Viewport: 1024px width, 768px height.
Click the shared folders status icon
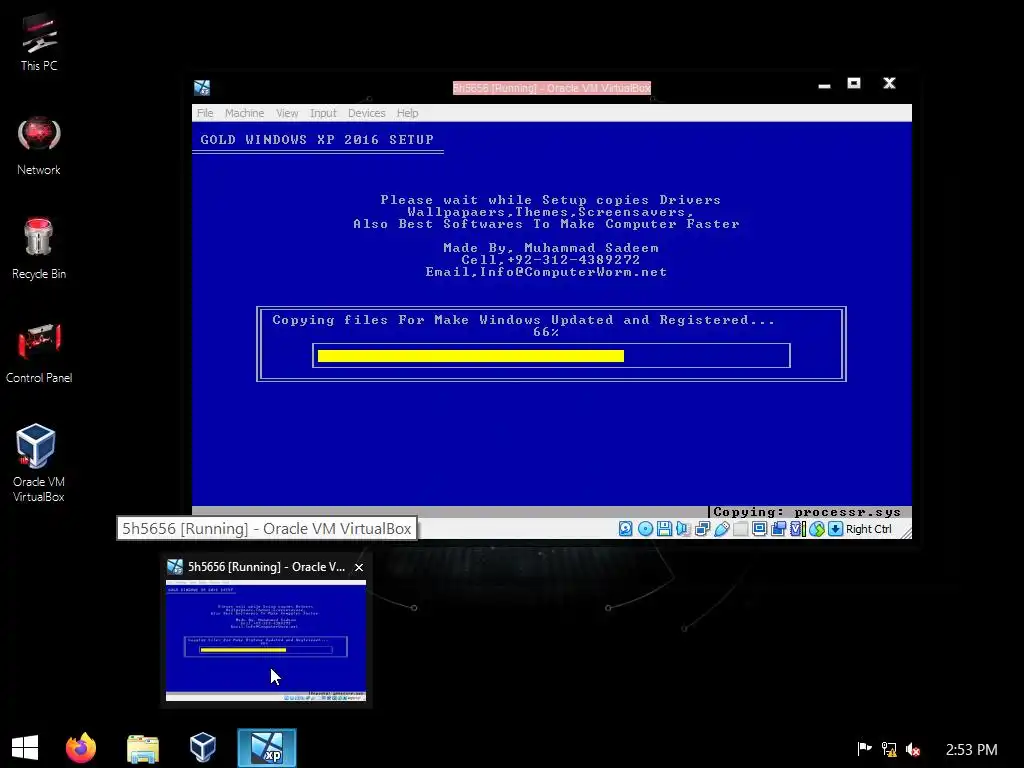(x=741, y=529)
